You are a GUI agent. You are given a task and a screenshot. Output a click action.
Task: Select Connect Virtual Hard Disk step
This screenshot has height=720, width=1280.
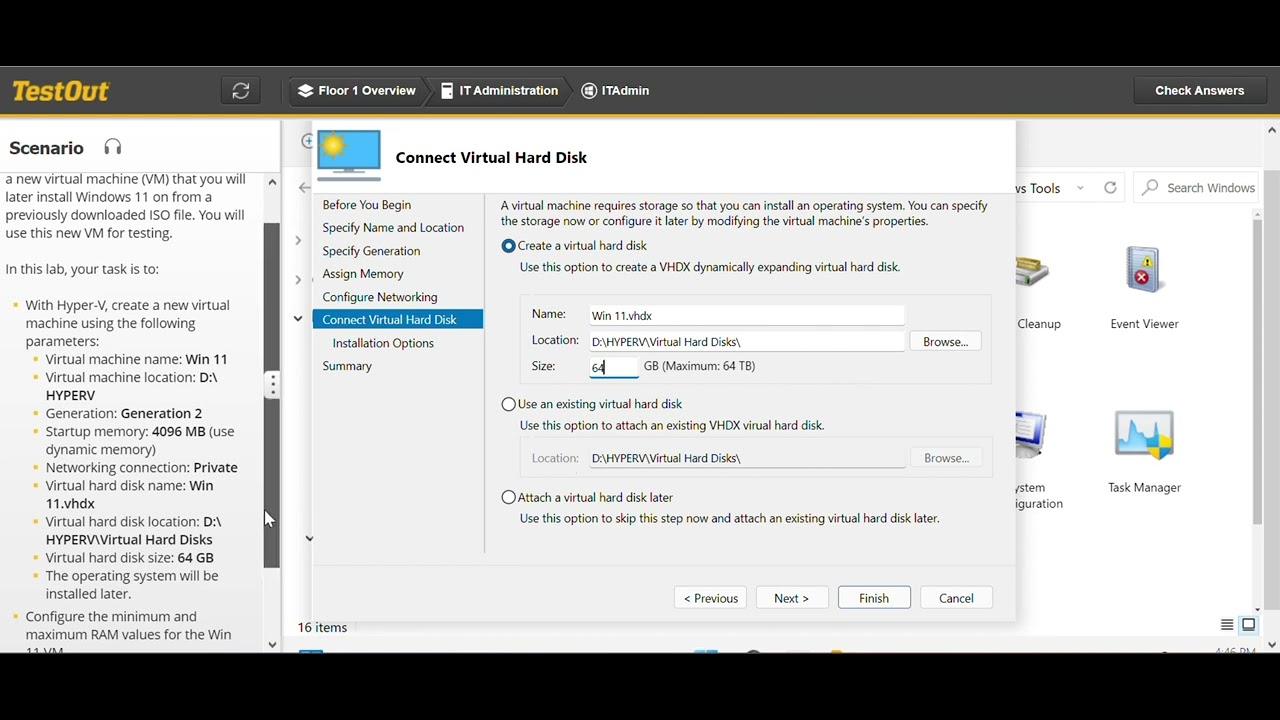(398, 320)
